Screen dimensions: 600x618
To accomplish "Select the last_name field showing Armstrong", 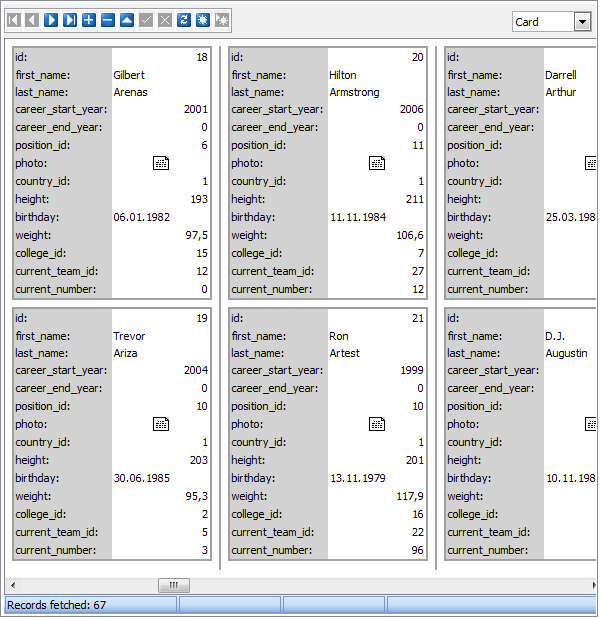I will click(x=376, y=92).
